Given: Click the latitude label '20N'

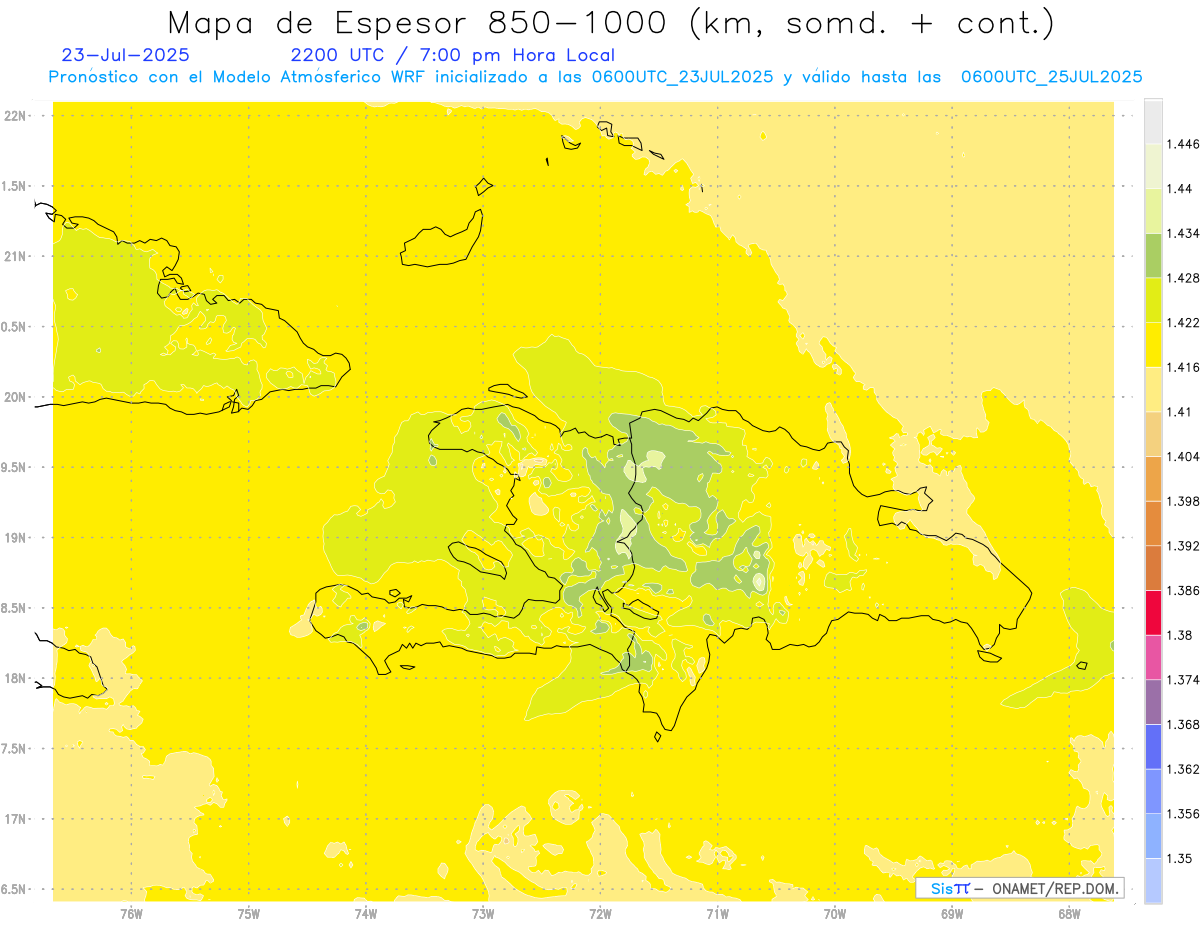Looking at the screenshot, I should click(x=16, y=397).
